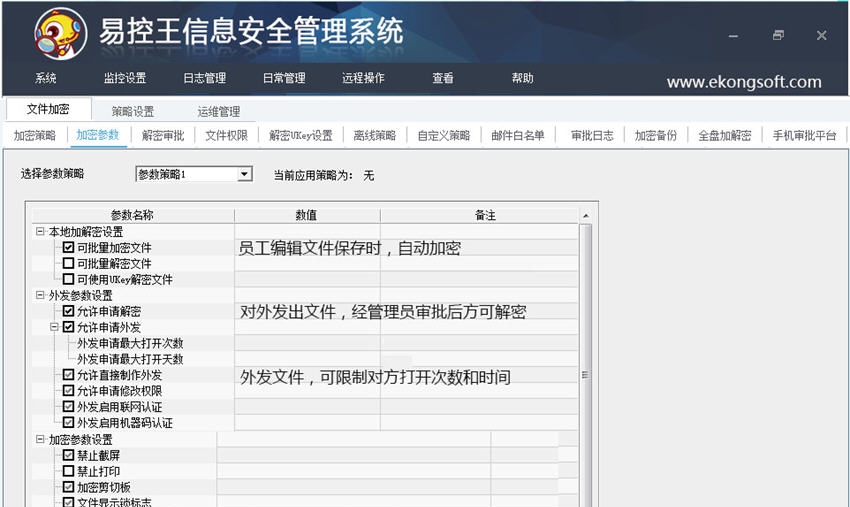
Task: Open the www.ekongsoft.com website link
Action: click(743, 82)
